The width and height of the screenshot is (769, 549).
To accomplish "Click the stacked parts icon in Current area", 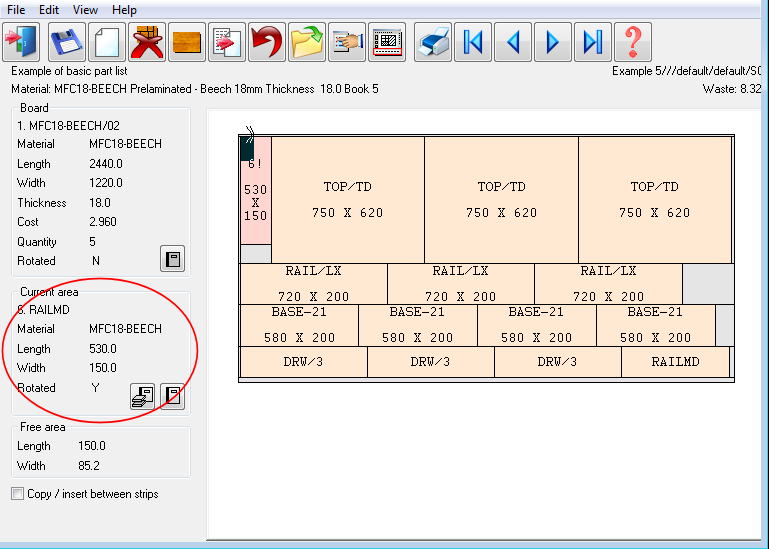I will click(x=142, y=396).
